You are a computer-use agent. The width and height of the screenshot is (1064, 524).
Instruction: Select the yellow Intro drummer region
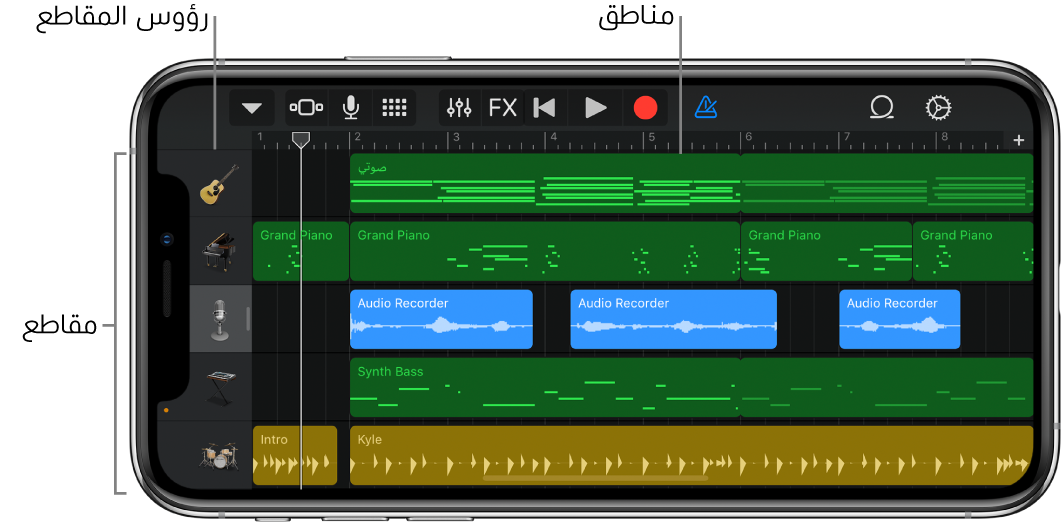click(x=294, y=455)
